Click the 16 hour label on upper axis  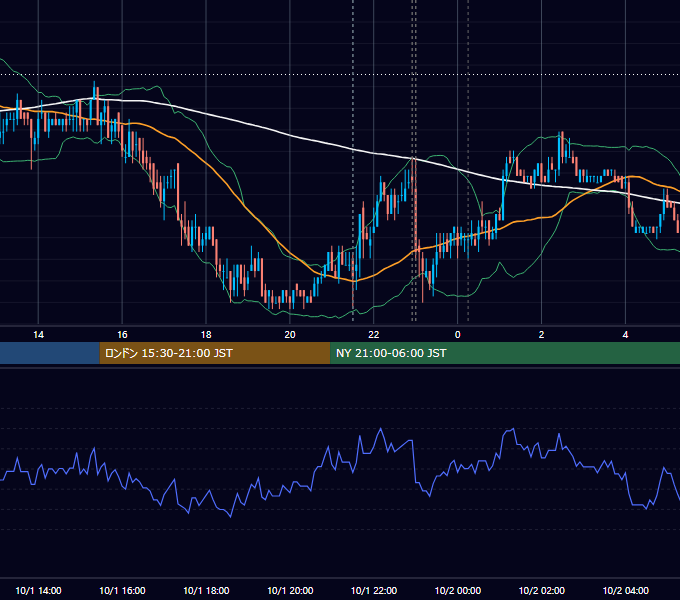click(122, 335)
